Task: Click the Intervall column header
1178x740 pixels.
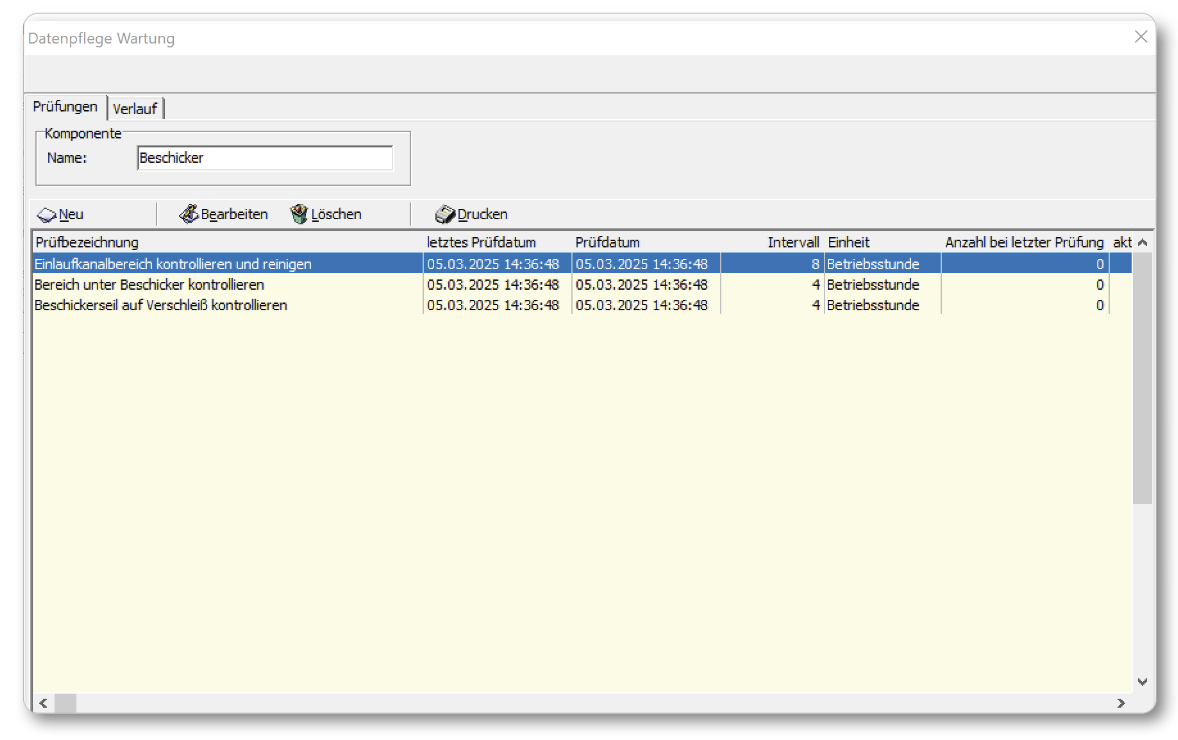Action: 772,243
